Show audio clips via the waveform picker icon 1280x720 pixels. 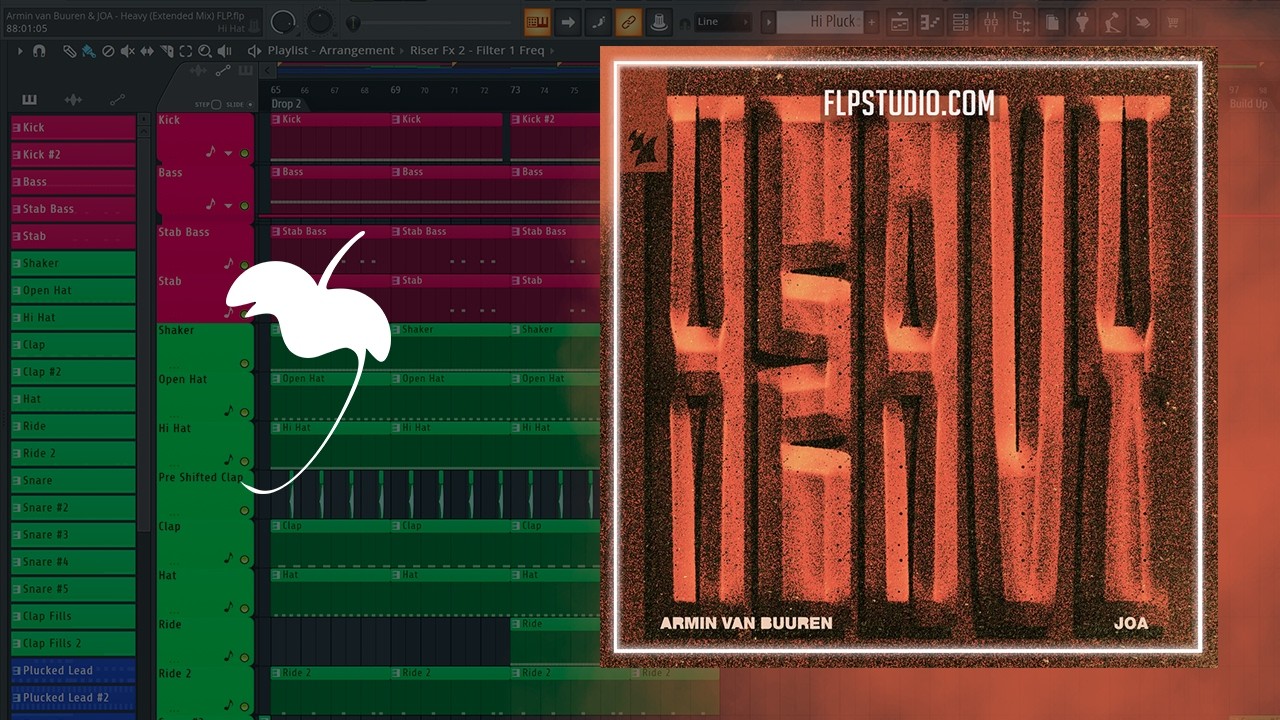click(x=73, y=100)
